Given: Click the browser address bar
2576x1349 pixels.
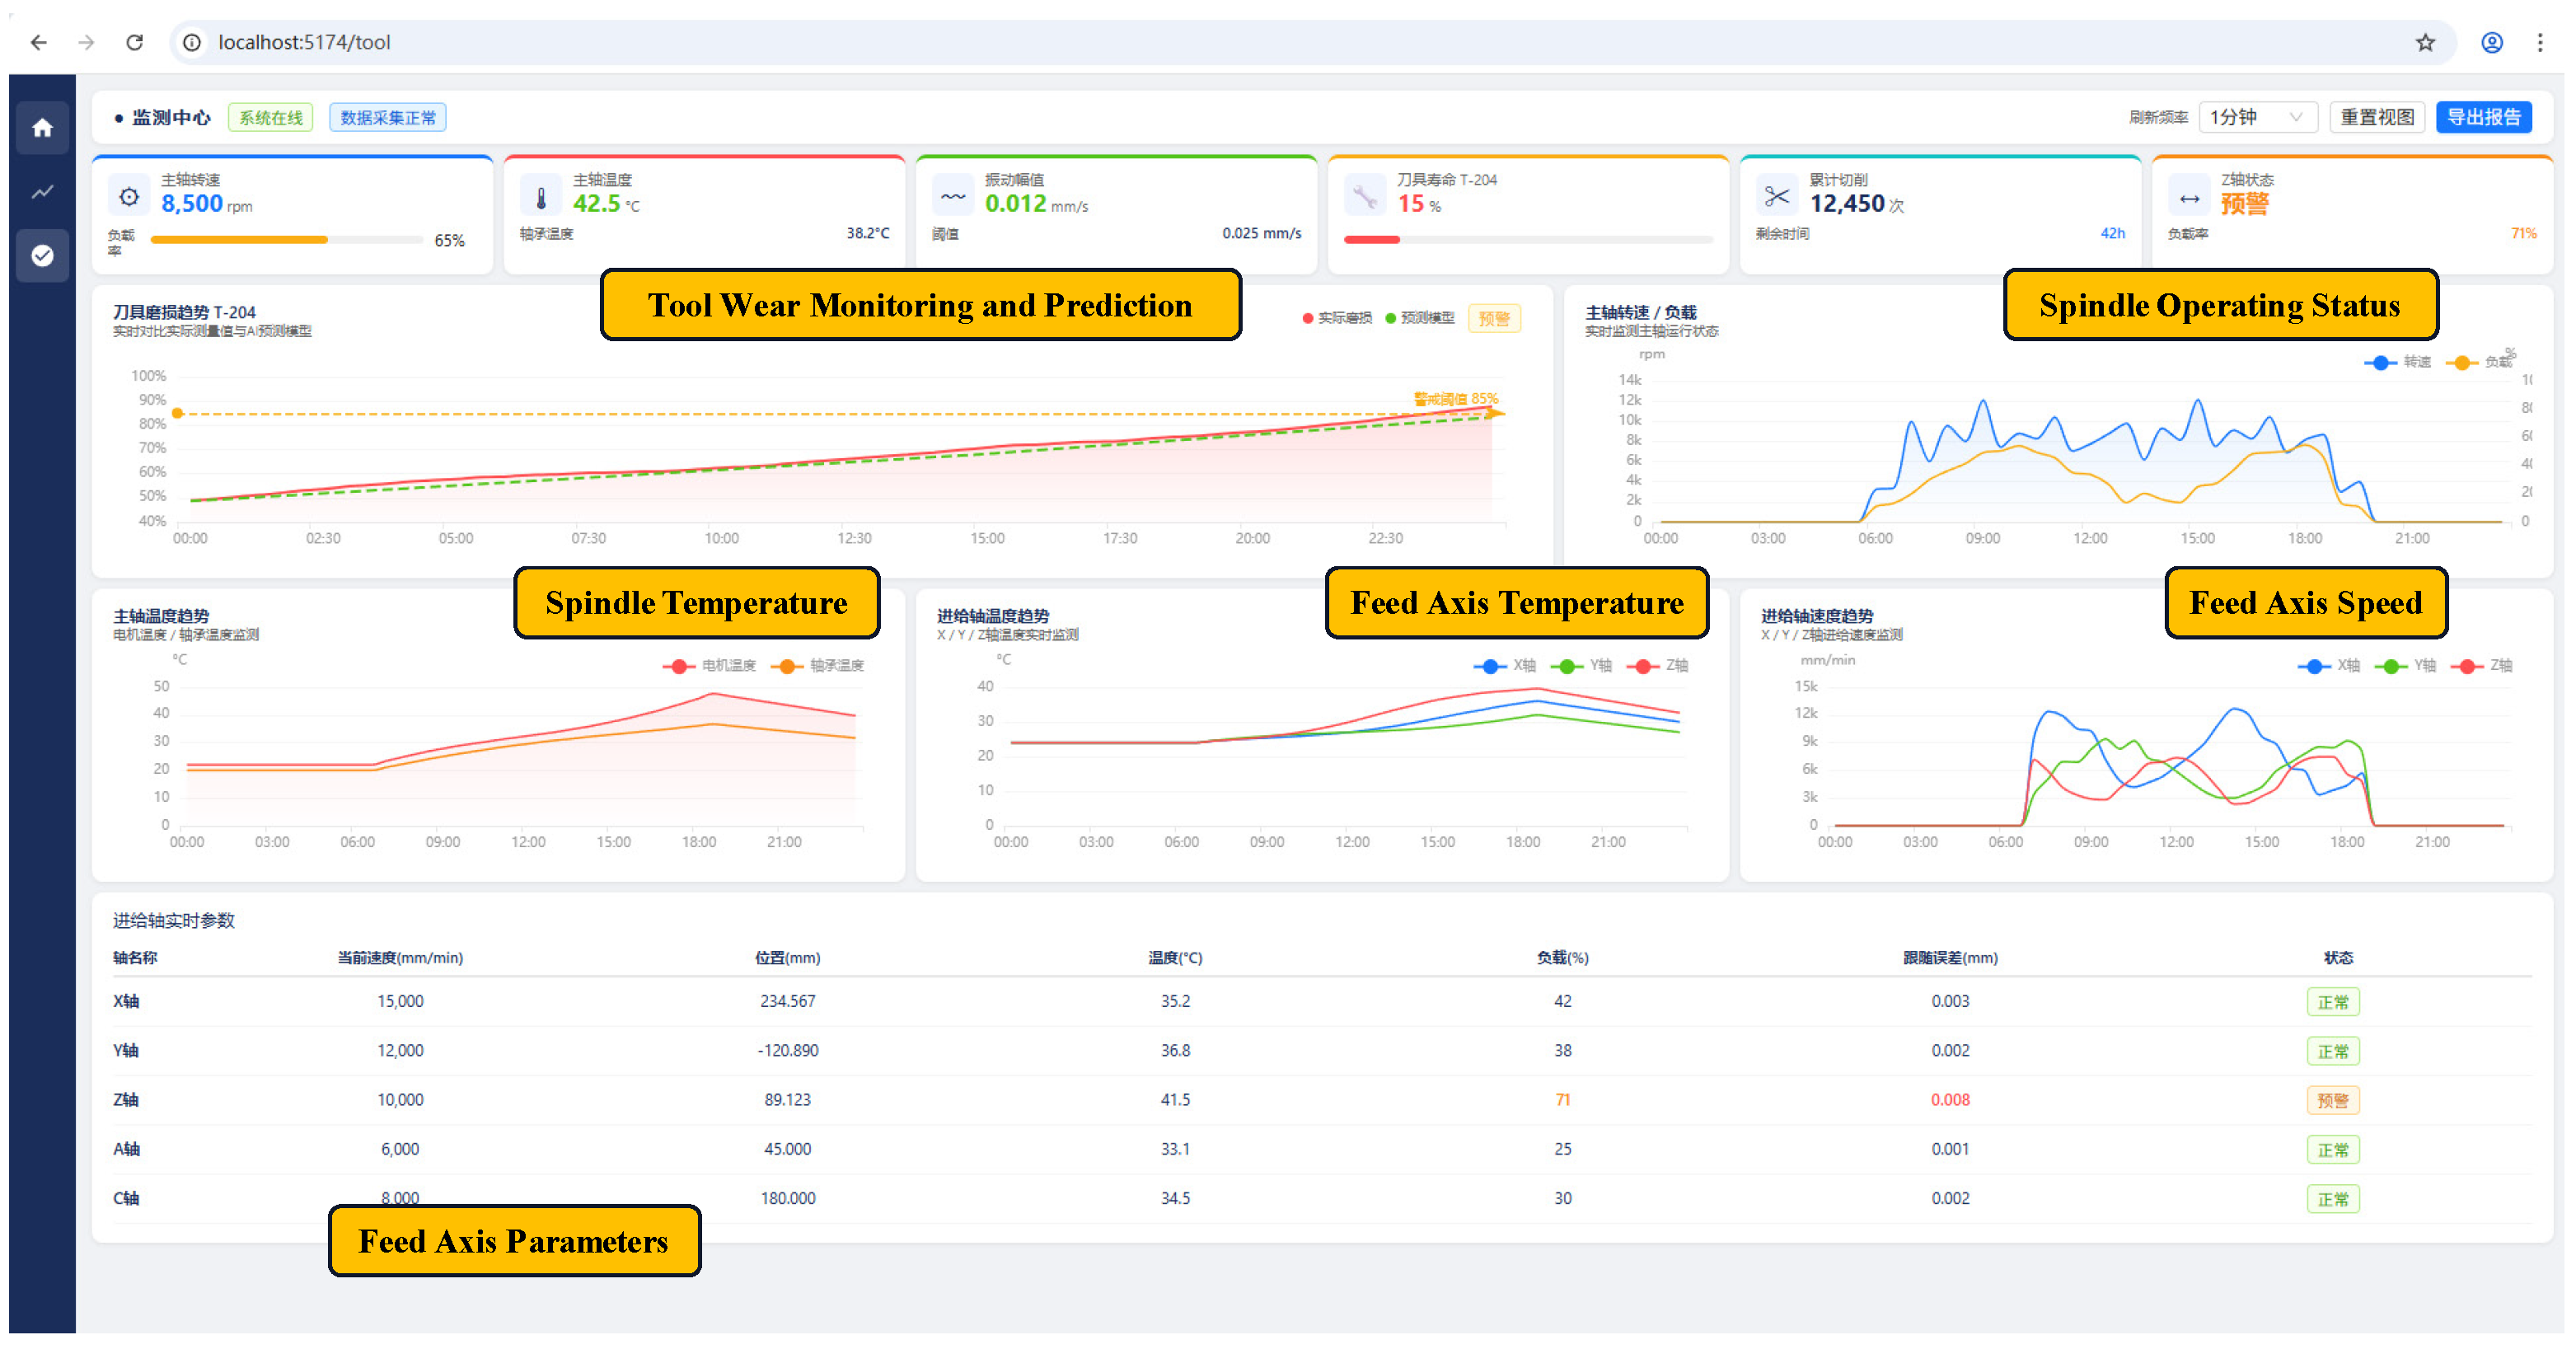Looking at the screenshot, I should (1300, 42).
